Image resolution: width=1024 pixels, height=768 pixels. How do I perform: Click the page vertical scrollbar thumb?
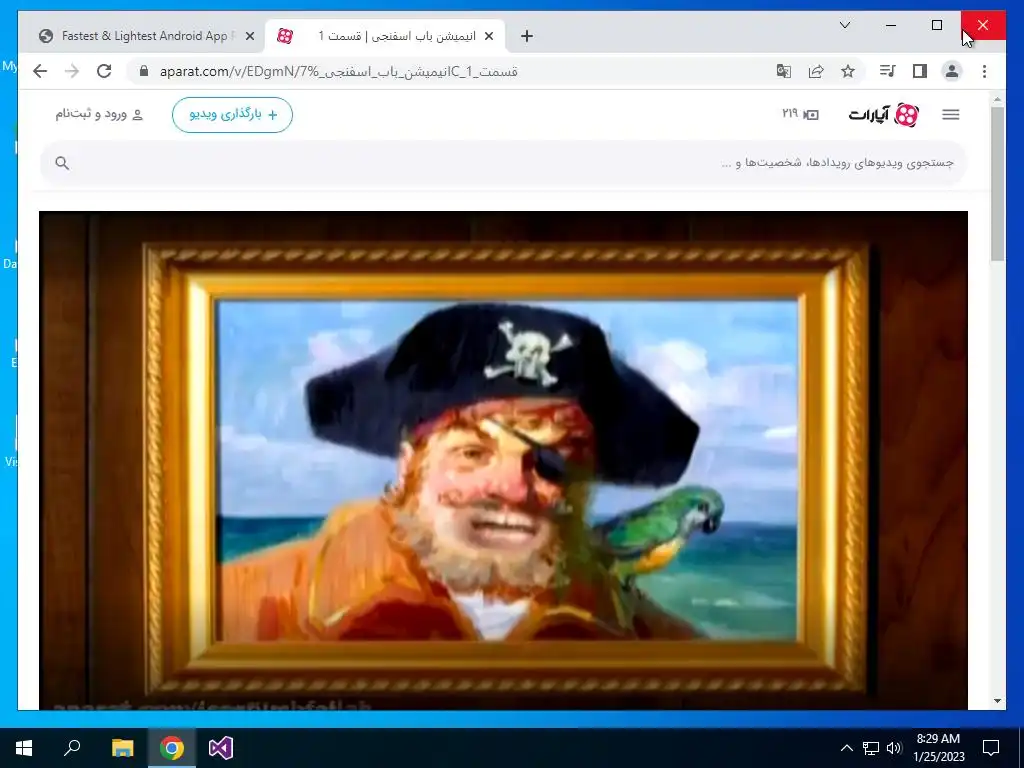point(997,185)
